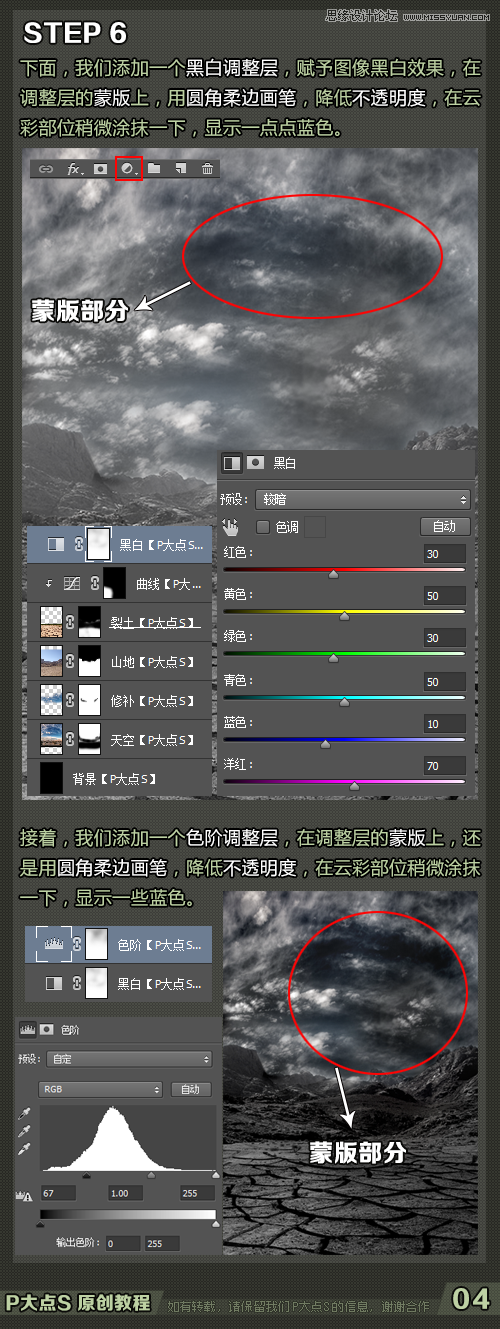Click the 绿色 slider handle
This screenshot has width=500, height=1329.
click(x=333, y=658)
